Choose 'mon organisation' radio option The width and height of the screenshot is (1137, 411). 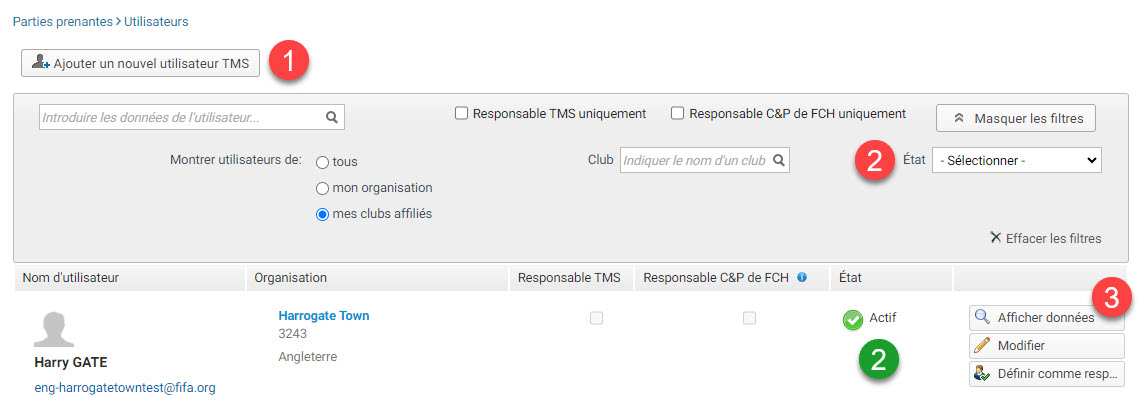point(323,188)
